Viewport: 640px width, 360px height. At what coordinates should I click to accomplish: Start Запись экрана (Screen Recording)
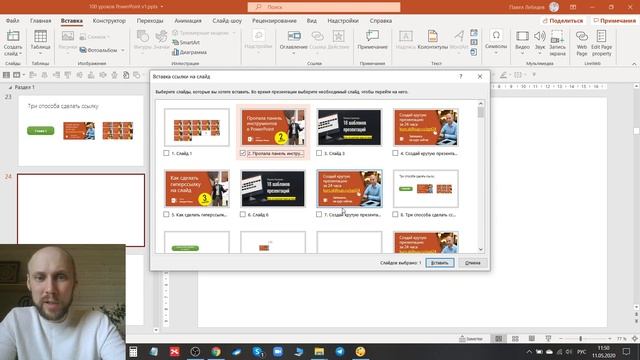click(x=557, y=36)
